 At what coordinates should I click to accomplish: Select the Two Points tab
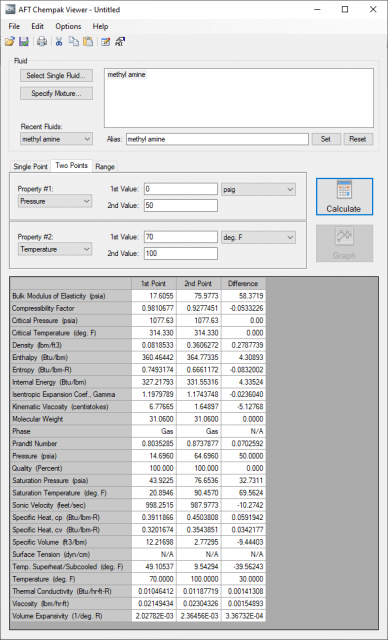click(71, 165)
